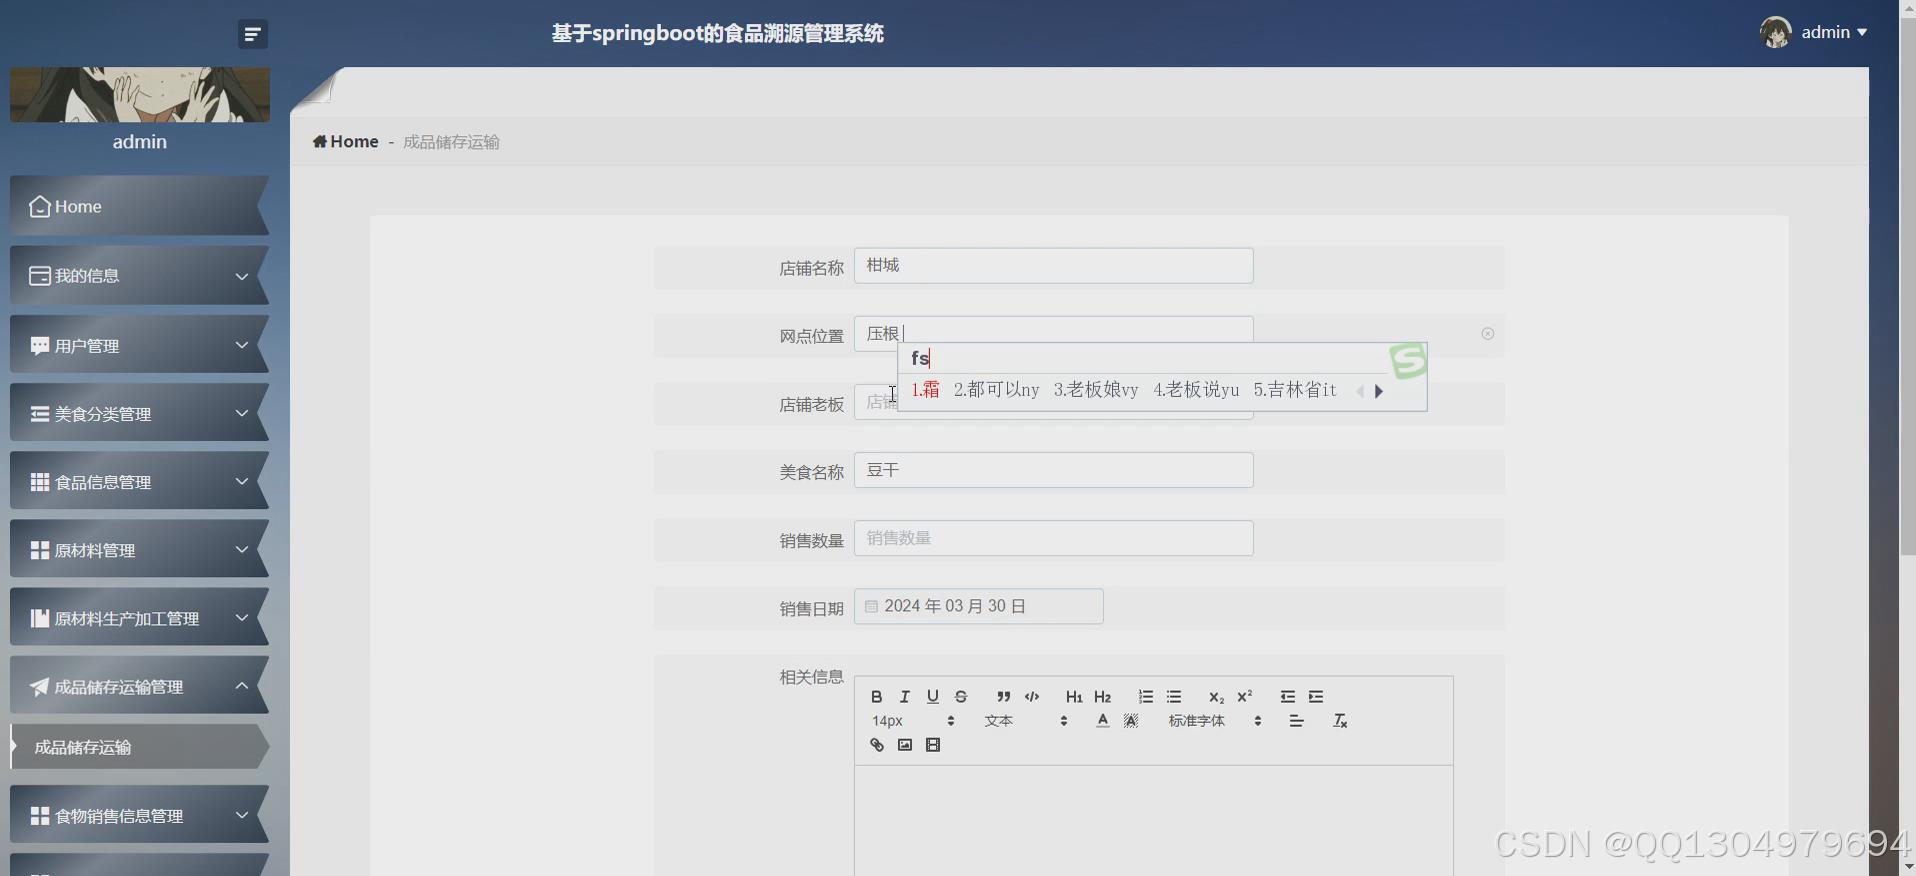Insert a code block in the editor

1032,697
